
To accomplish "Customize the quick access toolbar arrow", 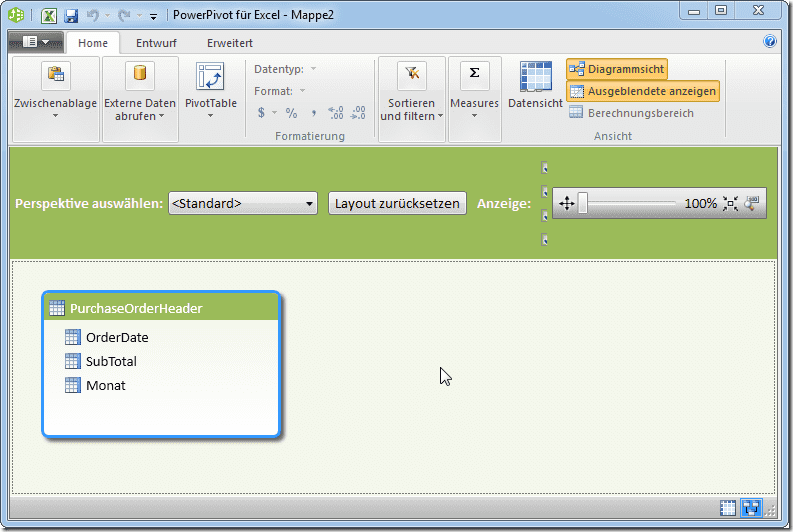I will 153,17.
